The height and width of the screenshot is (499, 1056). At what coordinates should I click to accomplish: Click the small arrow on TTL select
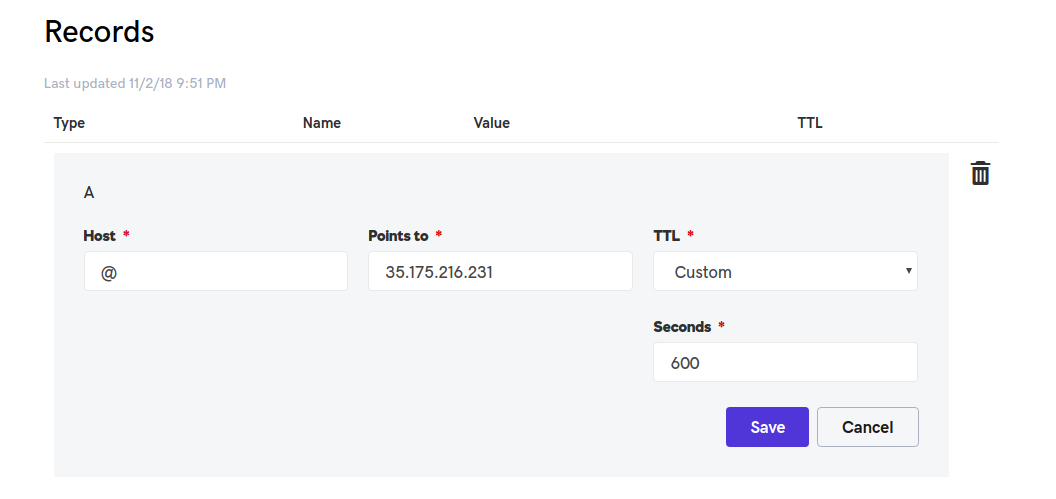click(909, 271)
